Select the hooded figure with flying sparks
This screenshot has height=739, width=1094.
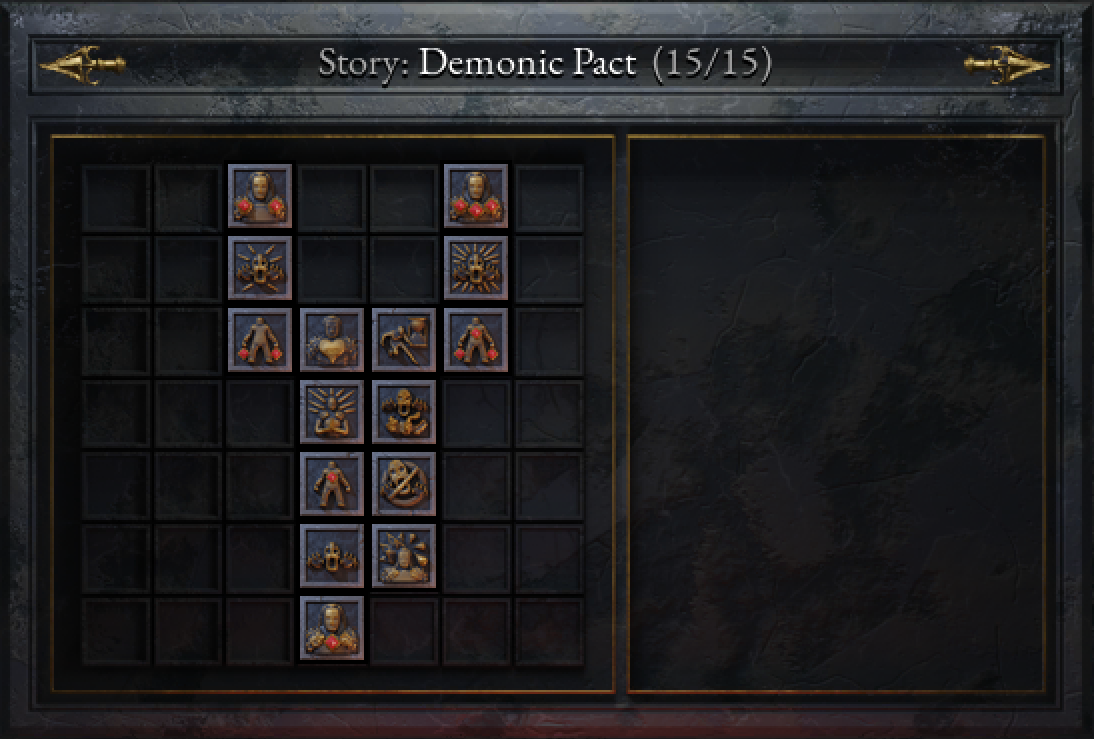pos(404,556)
